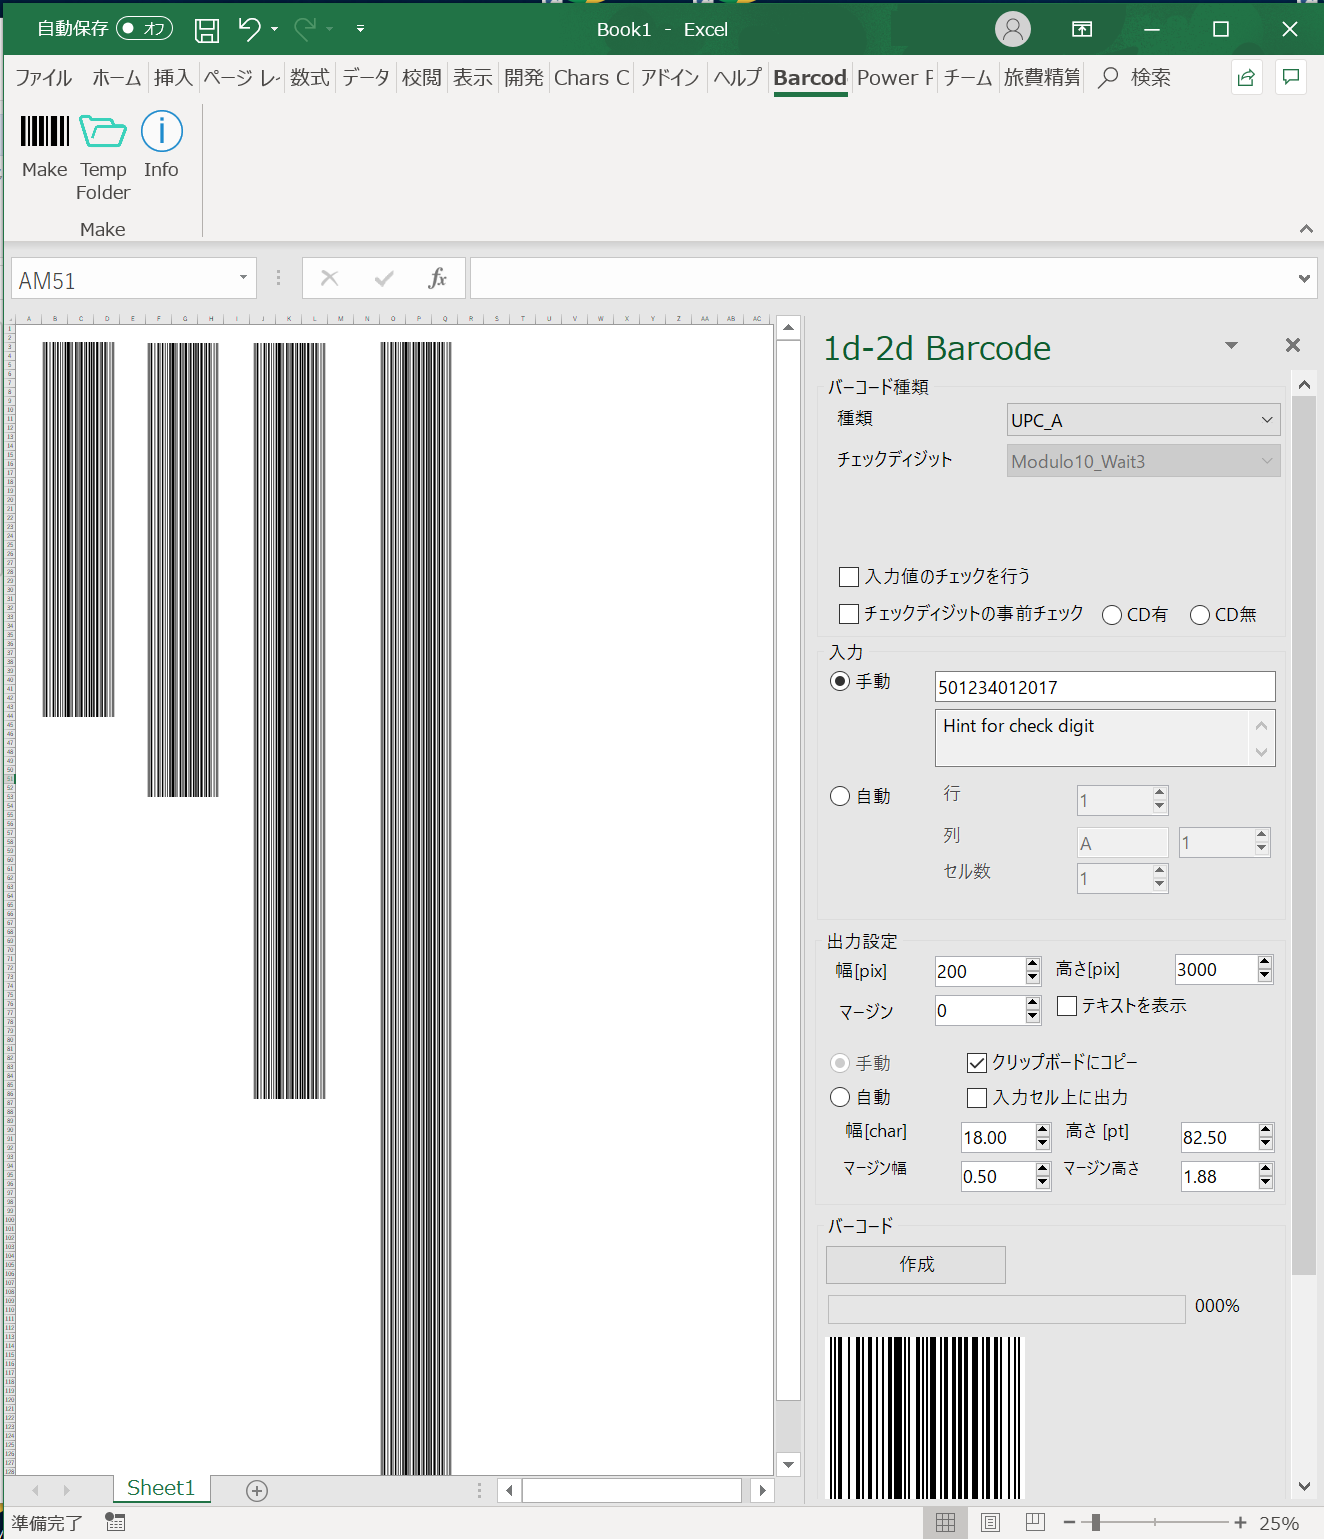The width and height of the screenshot is (1324, 1539).
Task: Click the formula bar input
Action: 881,278
